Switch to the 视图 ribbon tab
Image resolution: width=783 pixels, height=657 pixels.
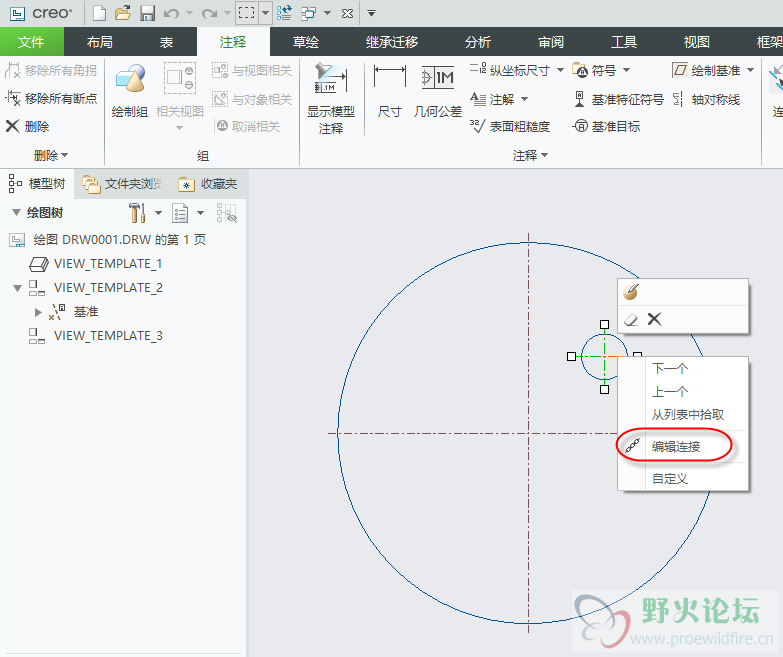pyautogui.click(x=697, y=42)
